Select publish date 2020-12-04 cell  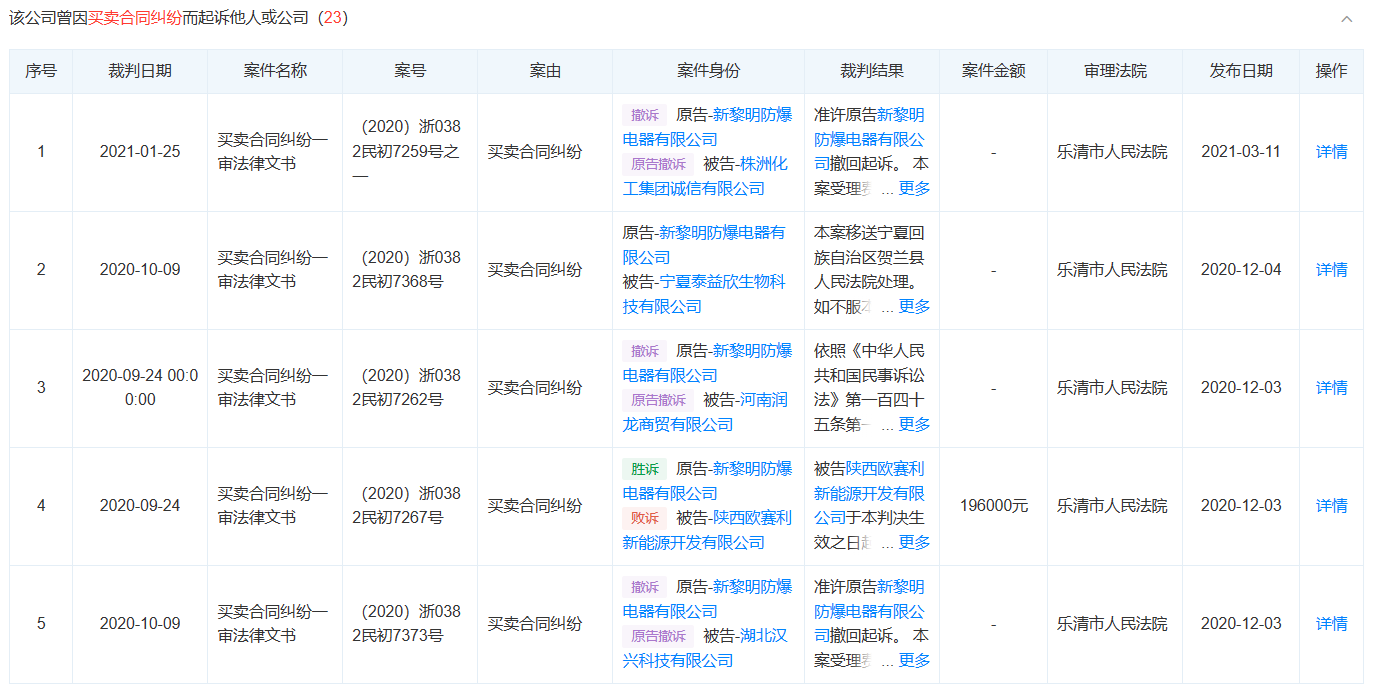pyautogui.click(x=1241, y=270)
